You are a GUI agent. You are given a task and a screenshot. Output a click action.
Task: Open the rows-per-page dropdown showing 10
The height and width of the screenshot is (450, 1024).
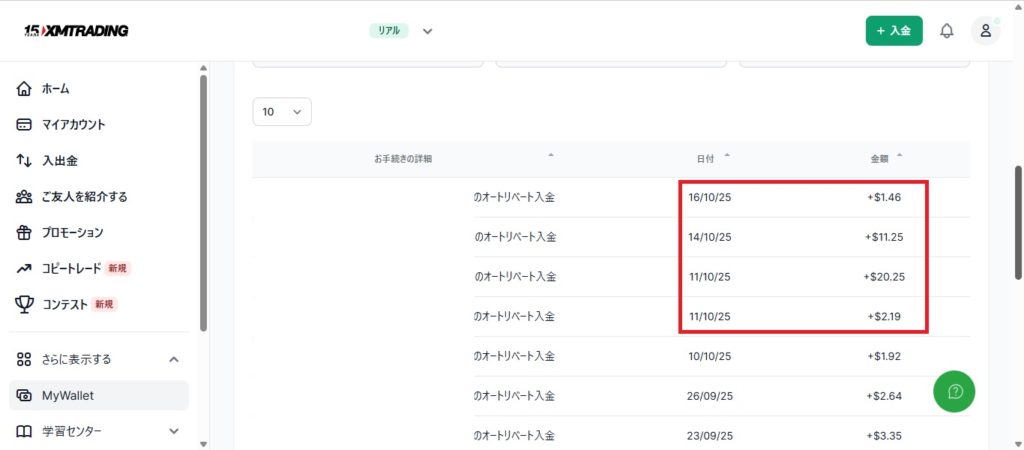click(282, 112)
